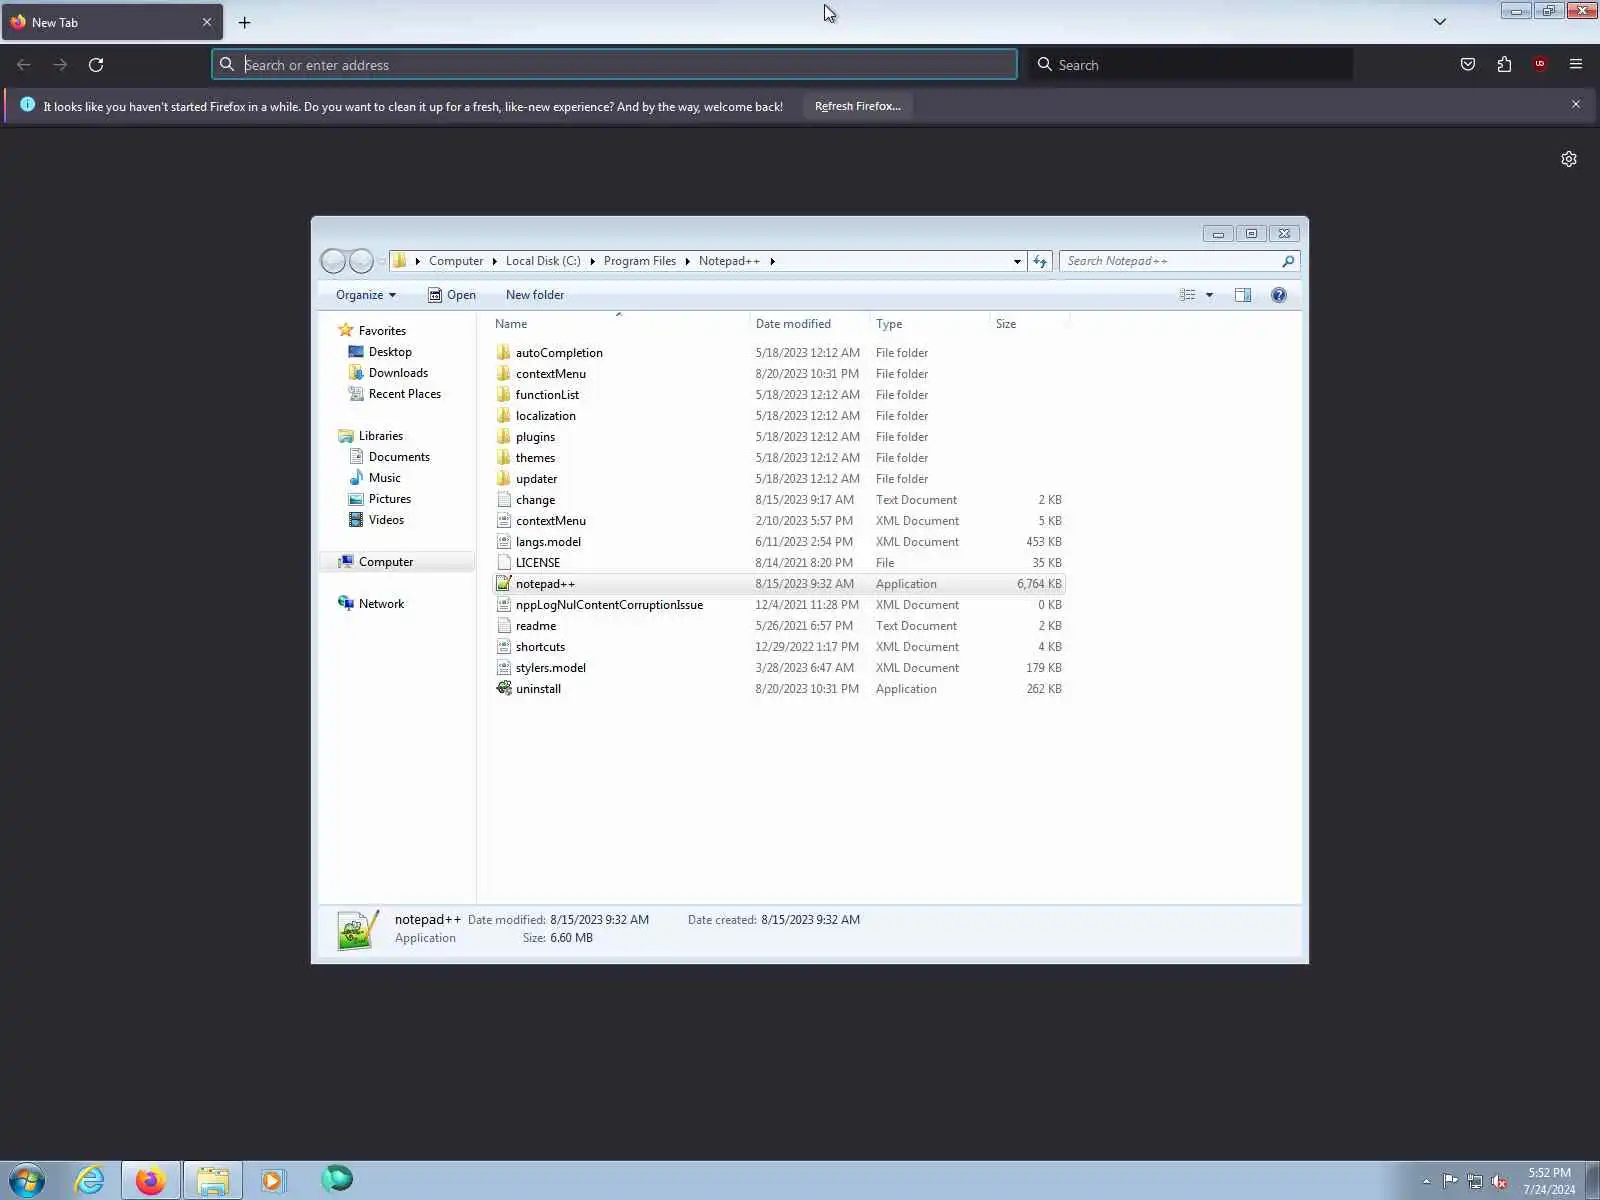Select the plugins folder icon
The image size is (1600, 1200).
pyautogui.click(x=504, y=436)
